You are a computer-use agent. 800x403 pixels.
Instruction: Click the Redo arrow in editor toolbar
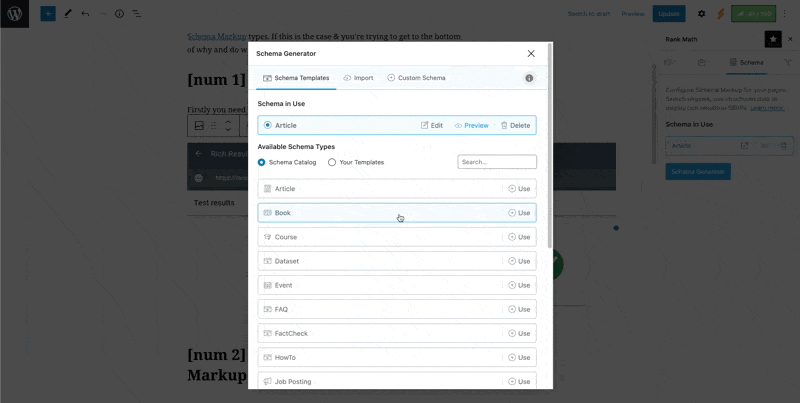103,14
